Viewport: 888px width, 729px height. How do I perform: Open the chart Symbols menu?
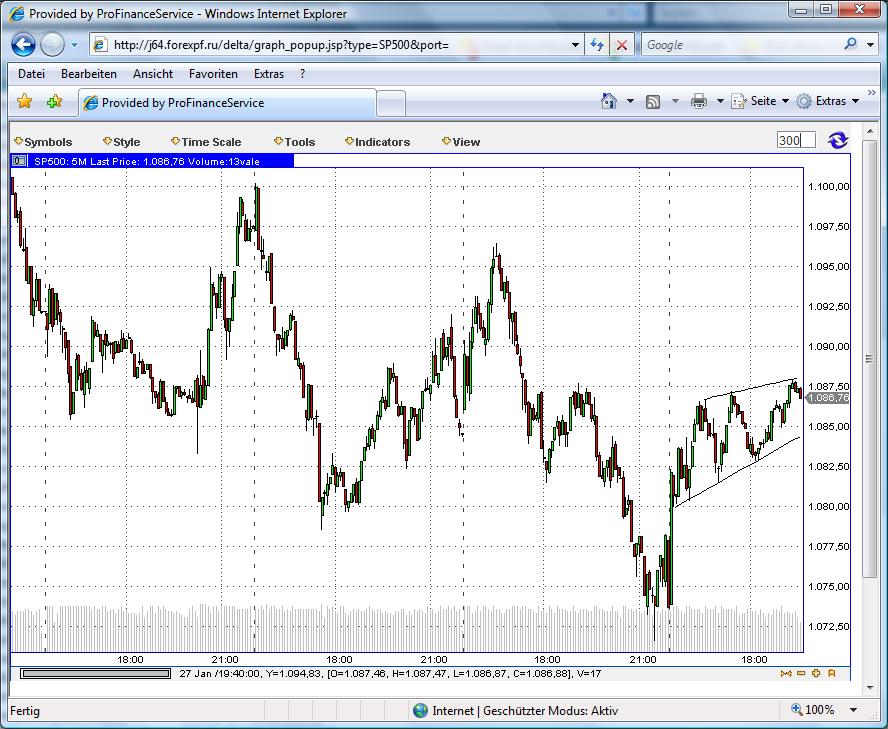43,142
